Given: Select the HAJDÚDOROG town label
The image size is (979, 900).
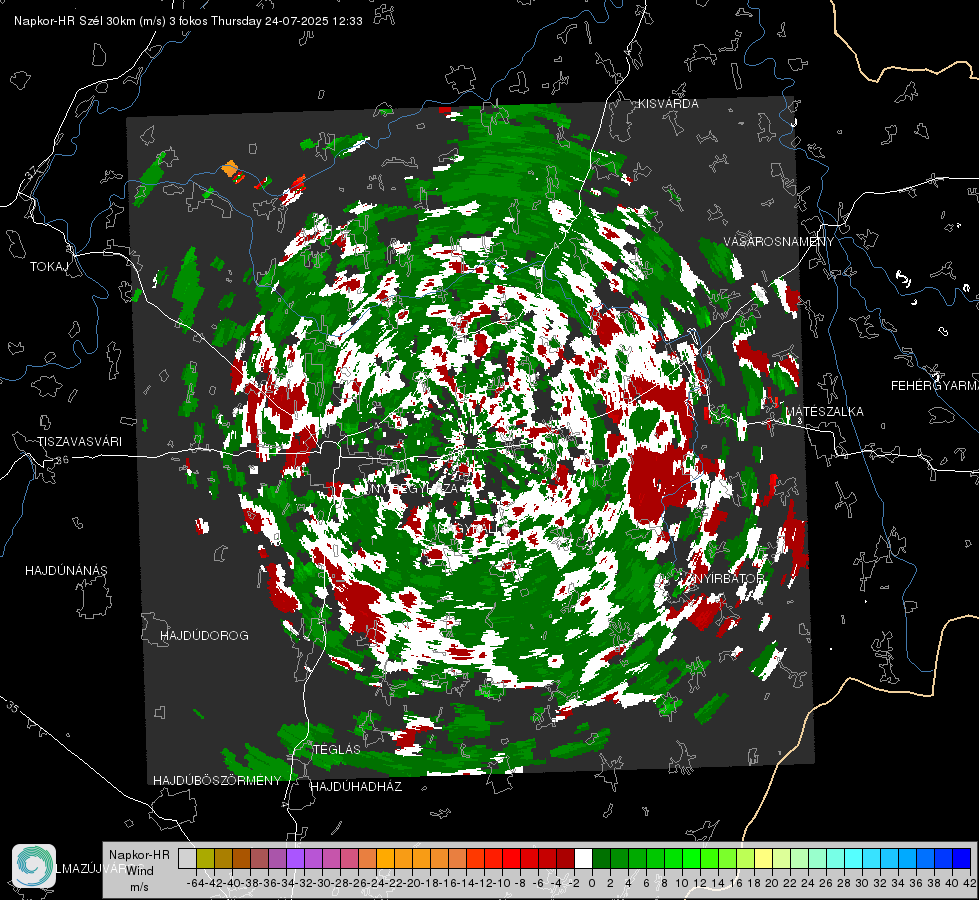Looking at the screenshot, I should click(204, 636).
